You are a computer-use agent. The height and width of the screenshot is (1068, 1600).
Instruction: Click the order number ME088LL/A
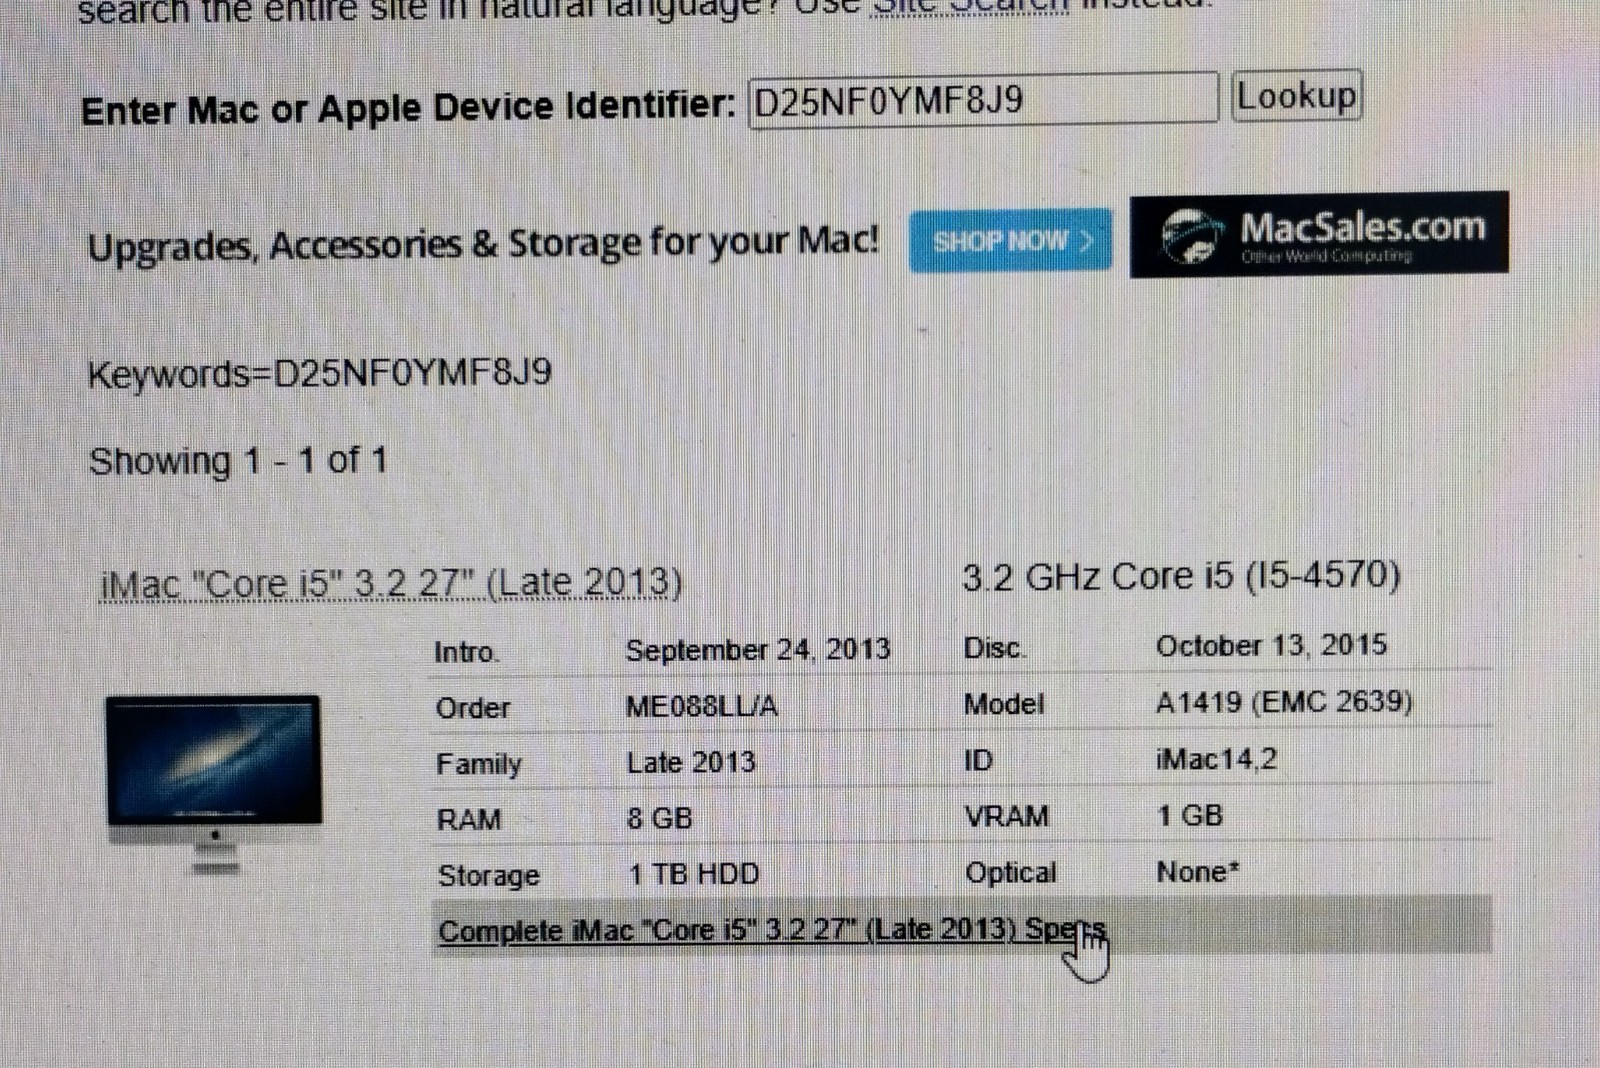click(701, 706)
